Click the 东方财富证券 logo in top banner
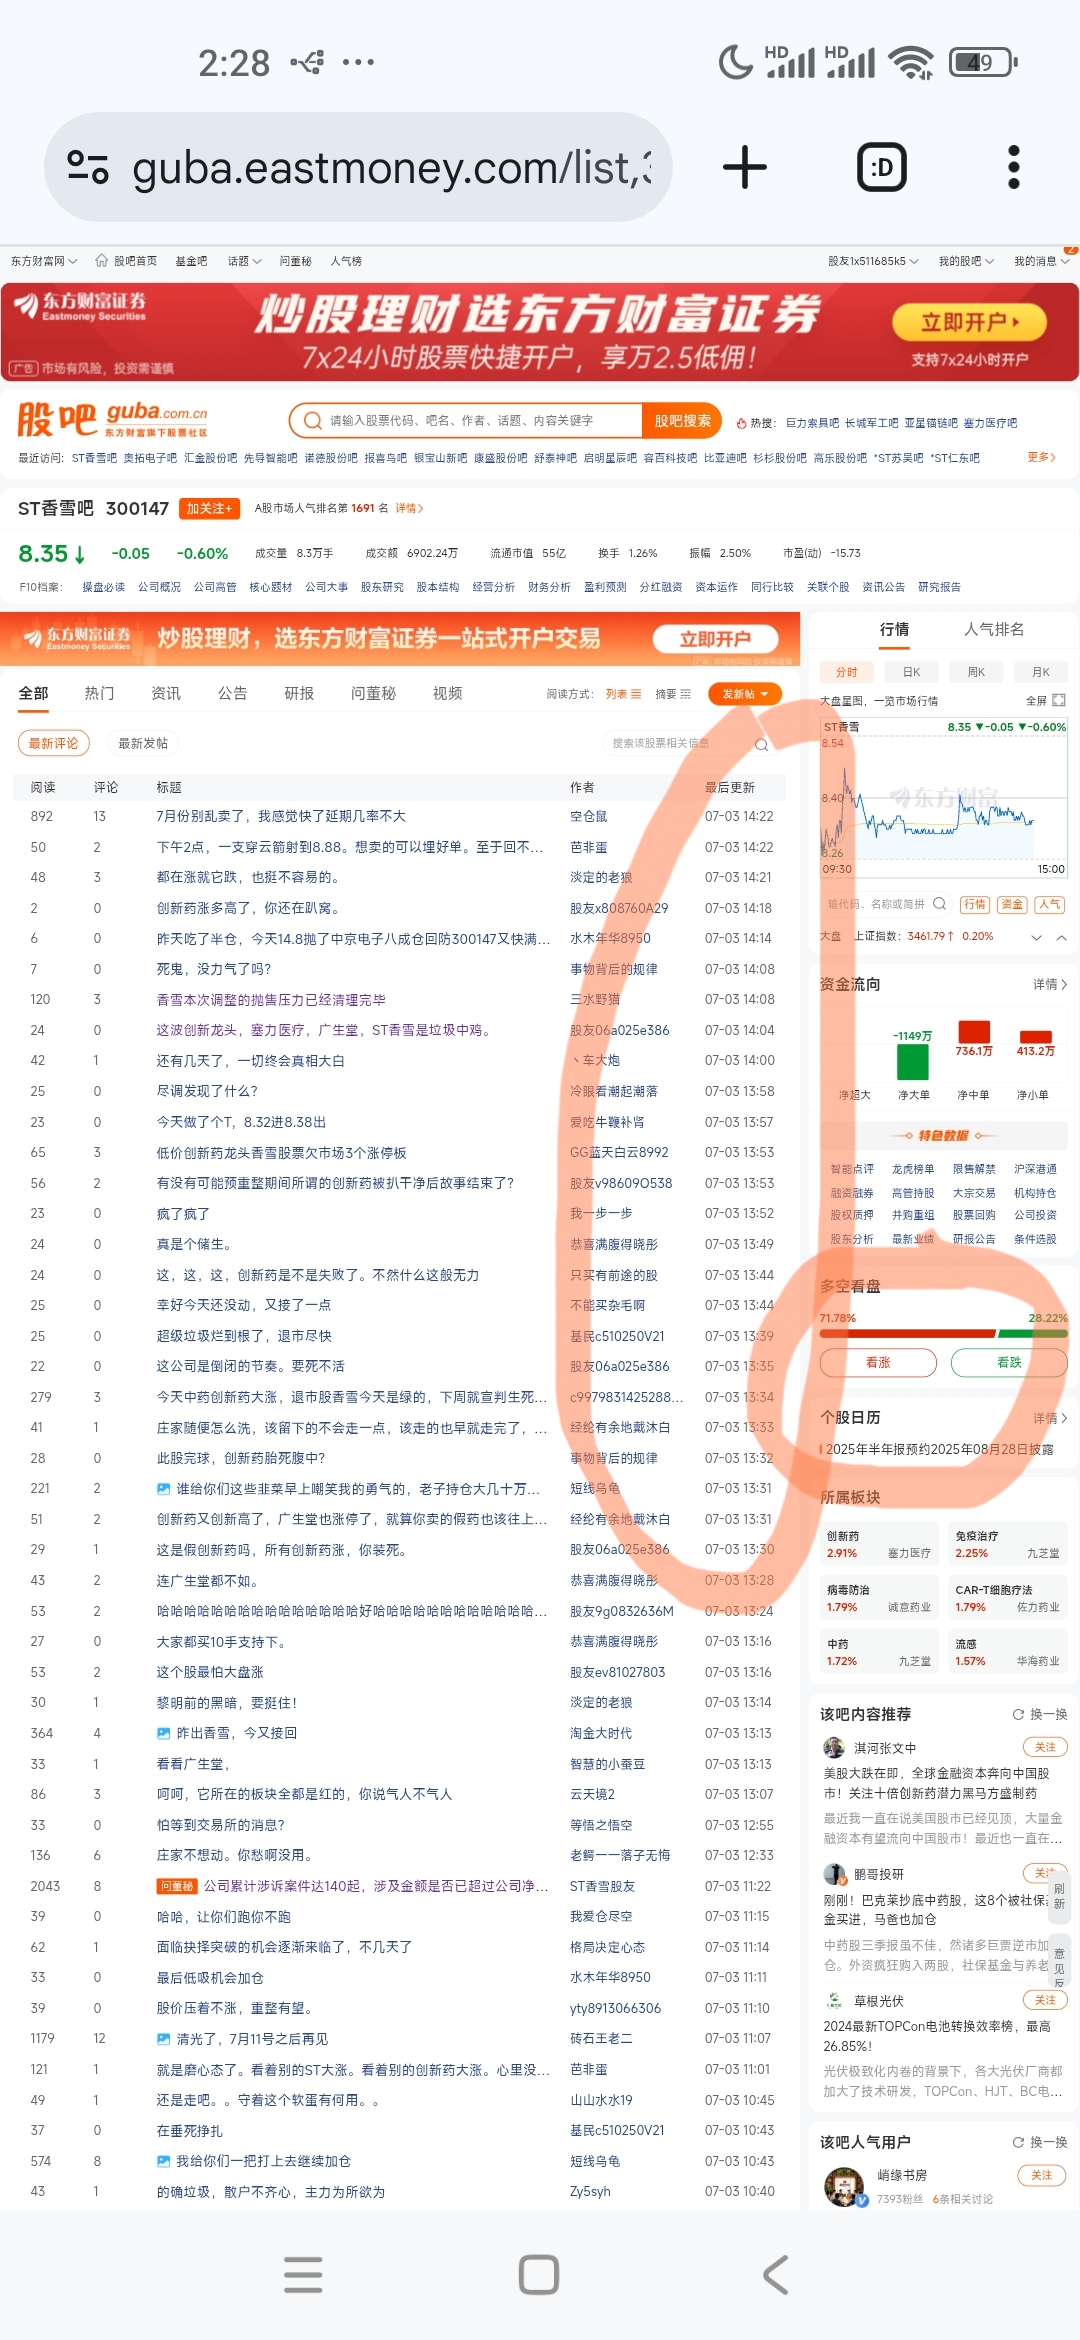The image size is (1080, 2340). 80,306
